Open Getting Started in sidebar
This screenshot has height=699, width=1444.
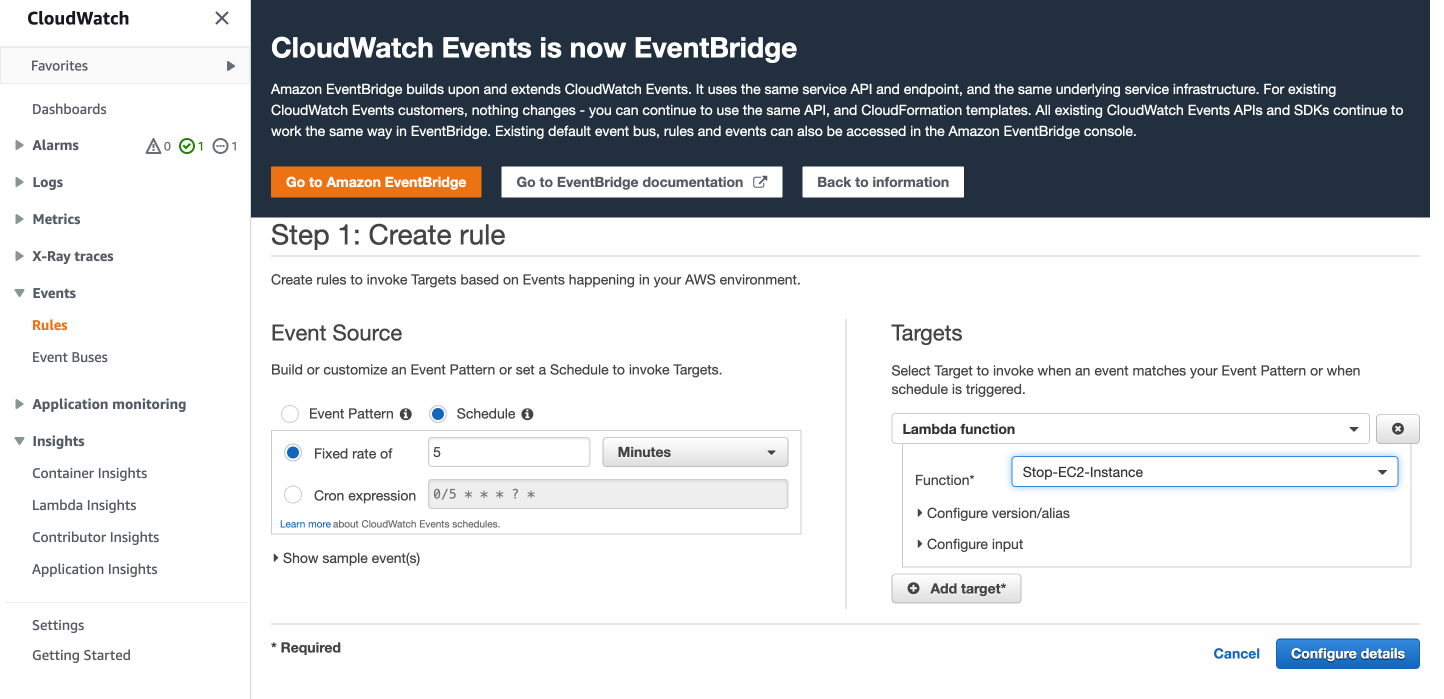click(x=81, y=655)
